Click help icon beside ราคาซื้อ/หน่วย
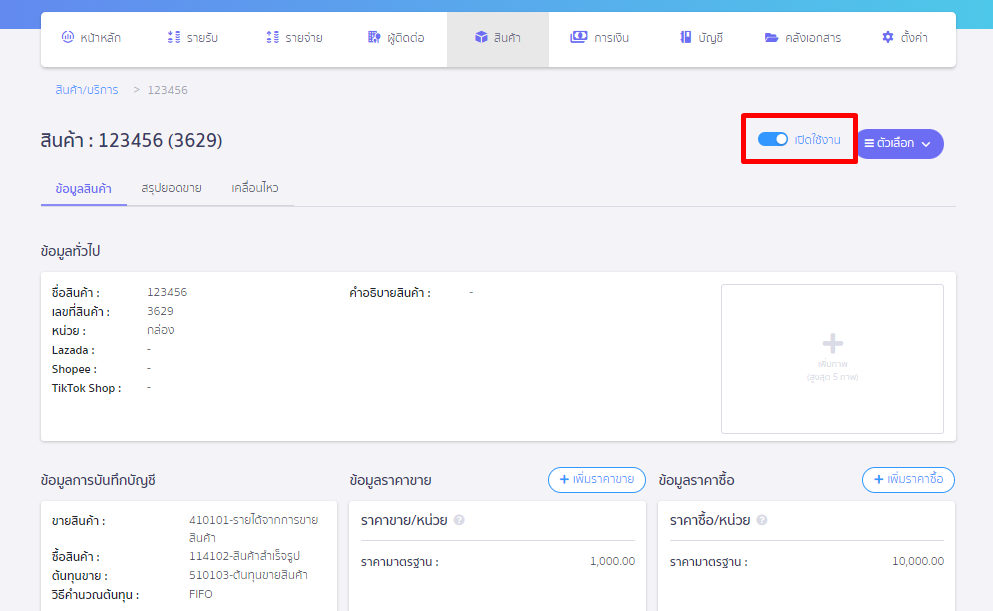This screenshot has height=611, width=993. (762, 520)
